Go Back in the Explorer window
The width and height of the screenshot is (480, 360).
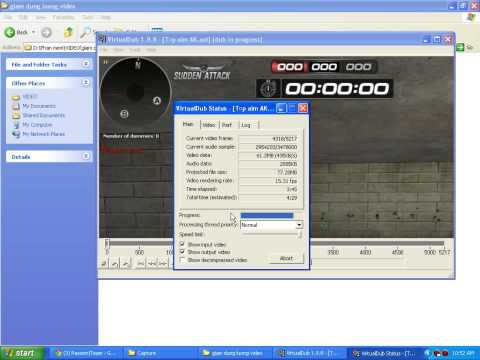(x=16, y=32)
